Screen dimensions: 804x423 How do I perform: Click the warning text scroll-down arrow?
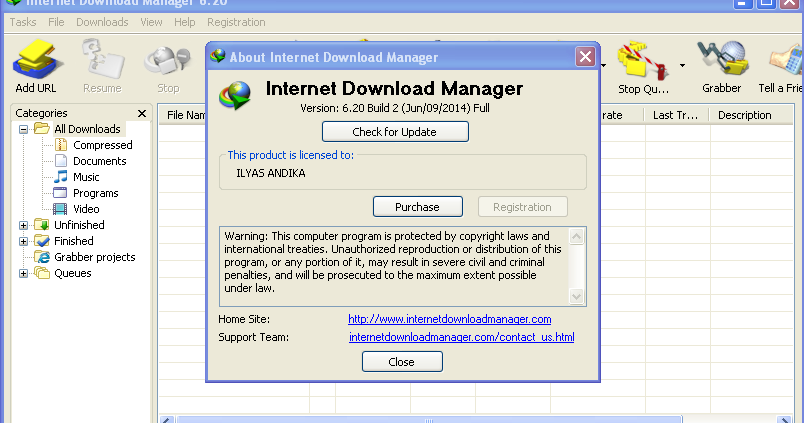pos(576,296)
